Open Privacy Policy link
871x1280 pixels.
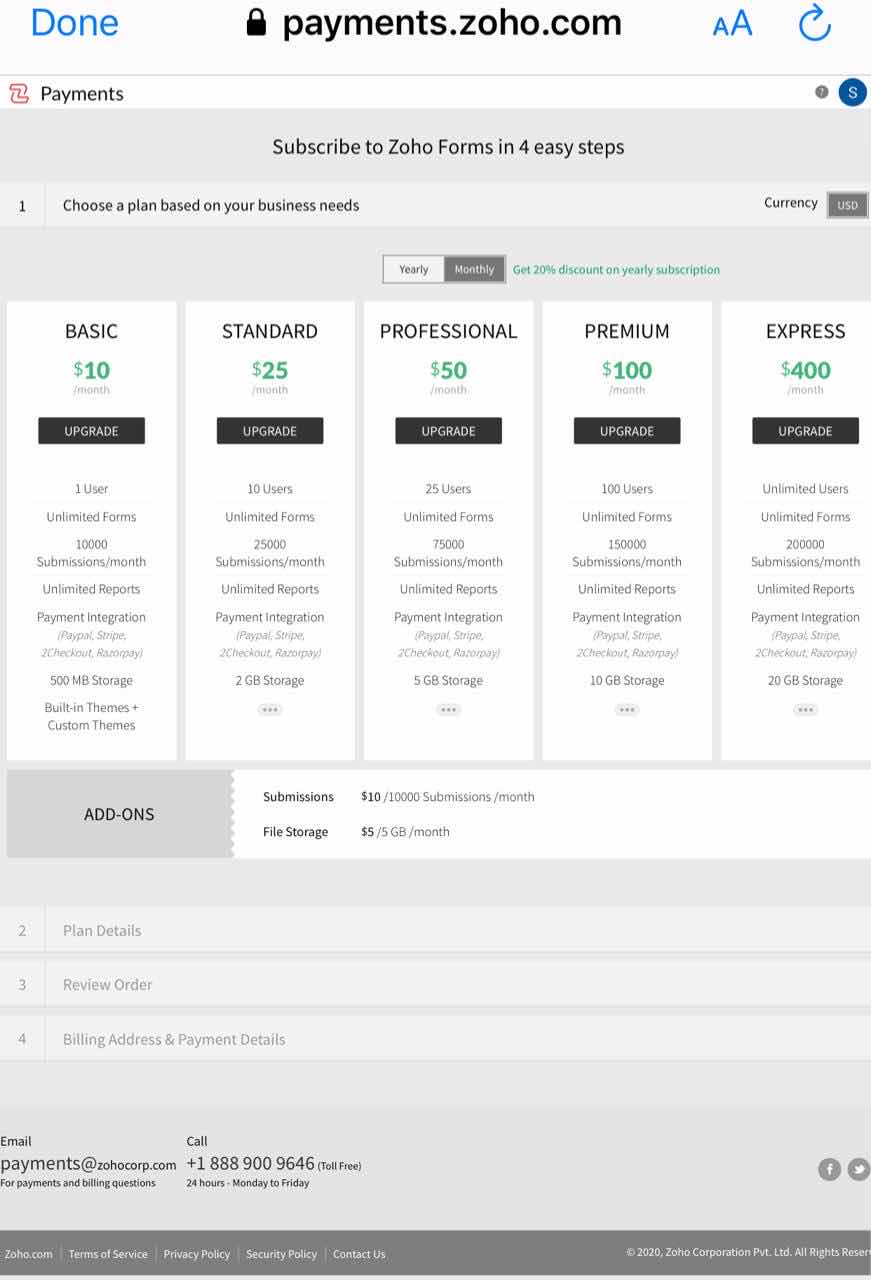pyautogui.click(x=197, y=1254)
